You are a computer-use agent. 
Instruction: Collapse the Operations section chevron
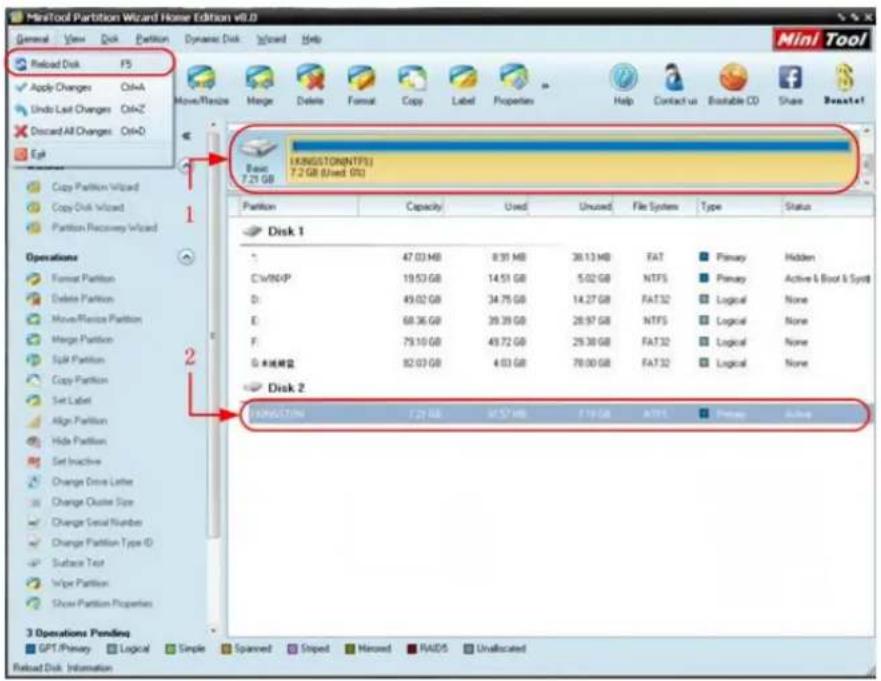click(186, 257)
